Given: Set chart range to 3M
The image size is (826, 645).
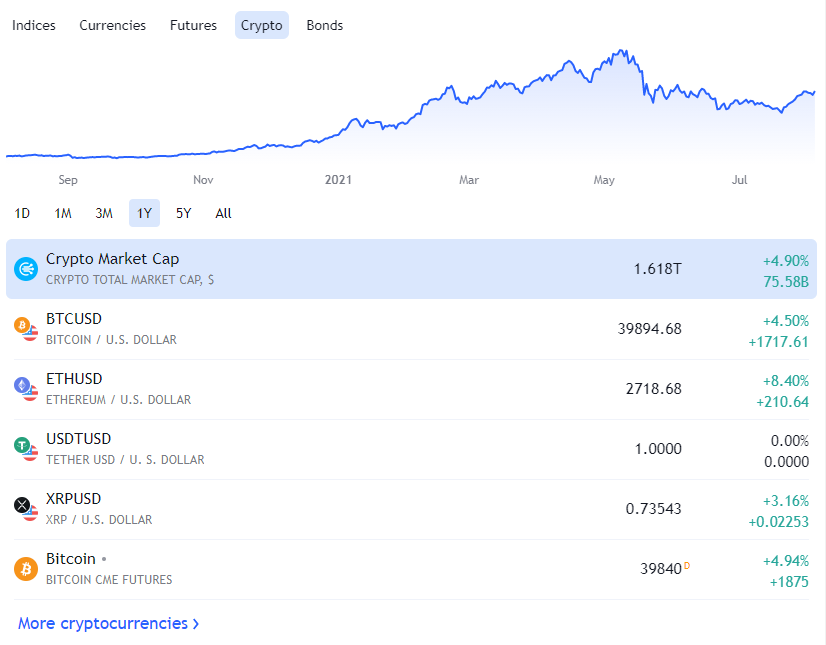Looking at the screenshot, I should pyautogui.click(x=104, y=213).
